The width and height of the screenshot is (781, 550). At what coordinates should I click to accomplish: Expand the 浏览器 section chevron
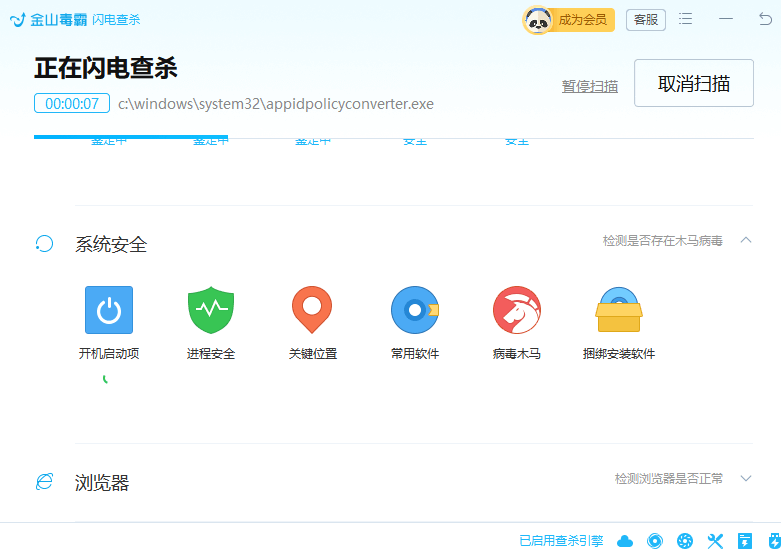pyautogui.click(x=746, y=479)
